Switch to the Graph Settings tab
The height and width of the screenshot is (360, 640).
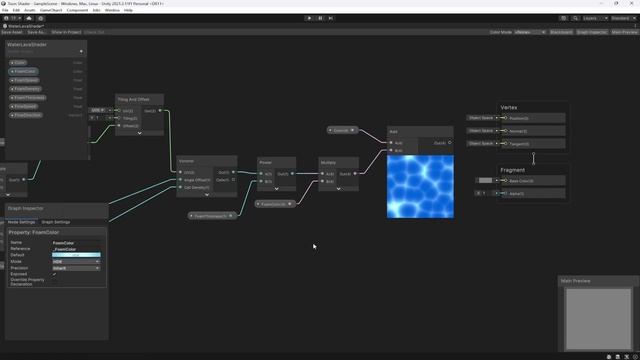tap(56, 222)
